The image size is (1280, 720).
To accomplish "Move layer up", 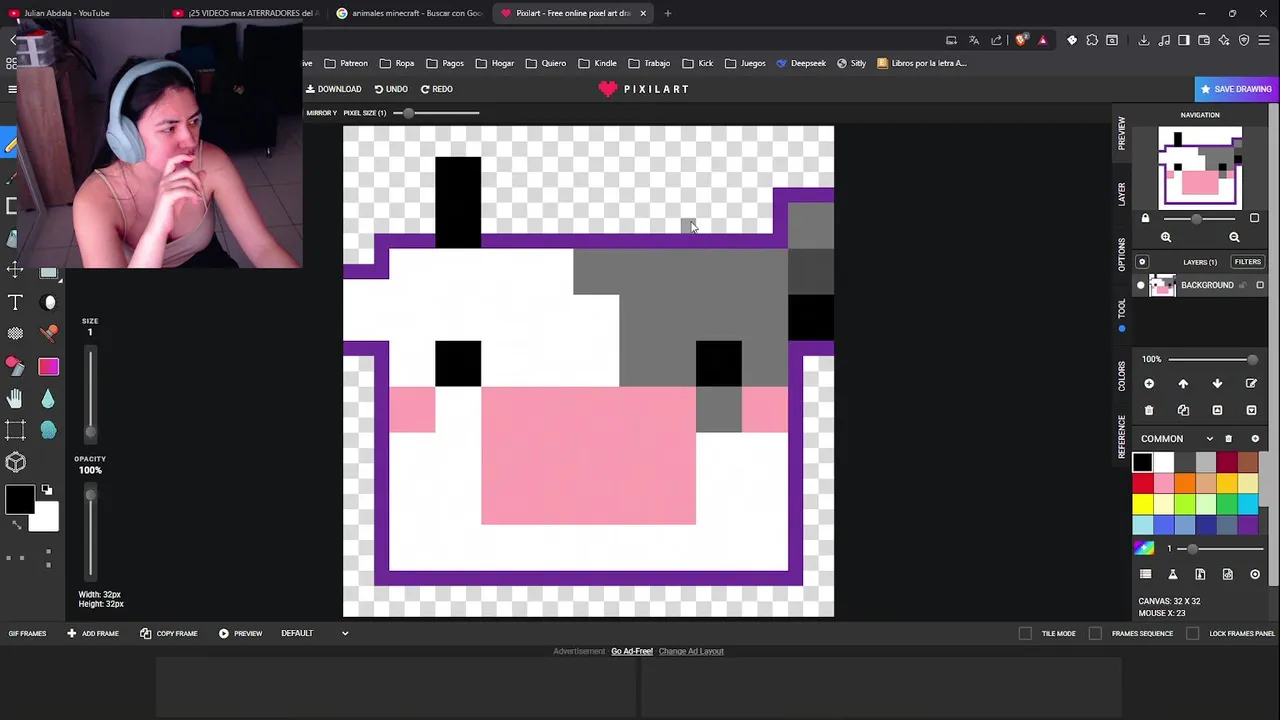I will pos(1183,384).
